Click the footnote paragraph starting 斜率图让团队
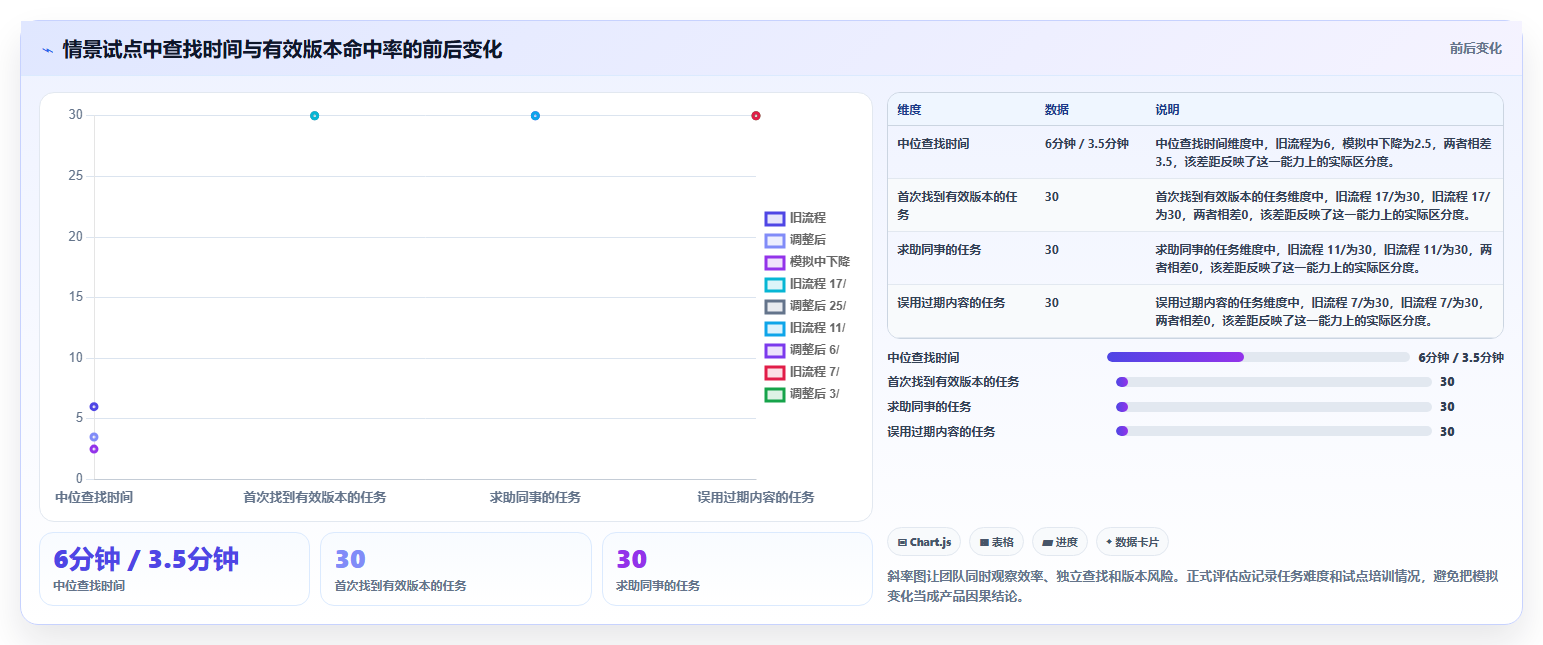The width and height of the screenshot is (1543, 645). (1192, 586)
